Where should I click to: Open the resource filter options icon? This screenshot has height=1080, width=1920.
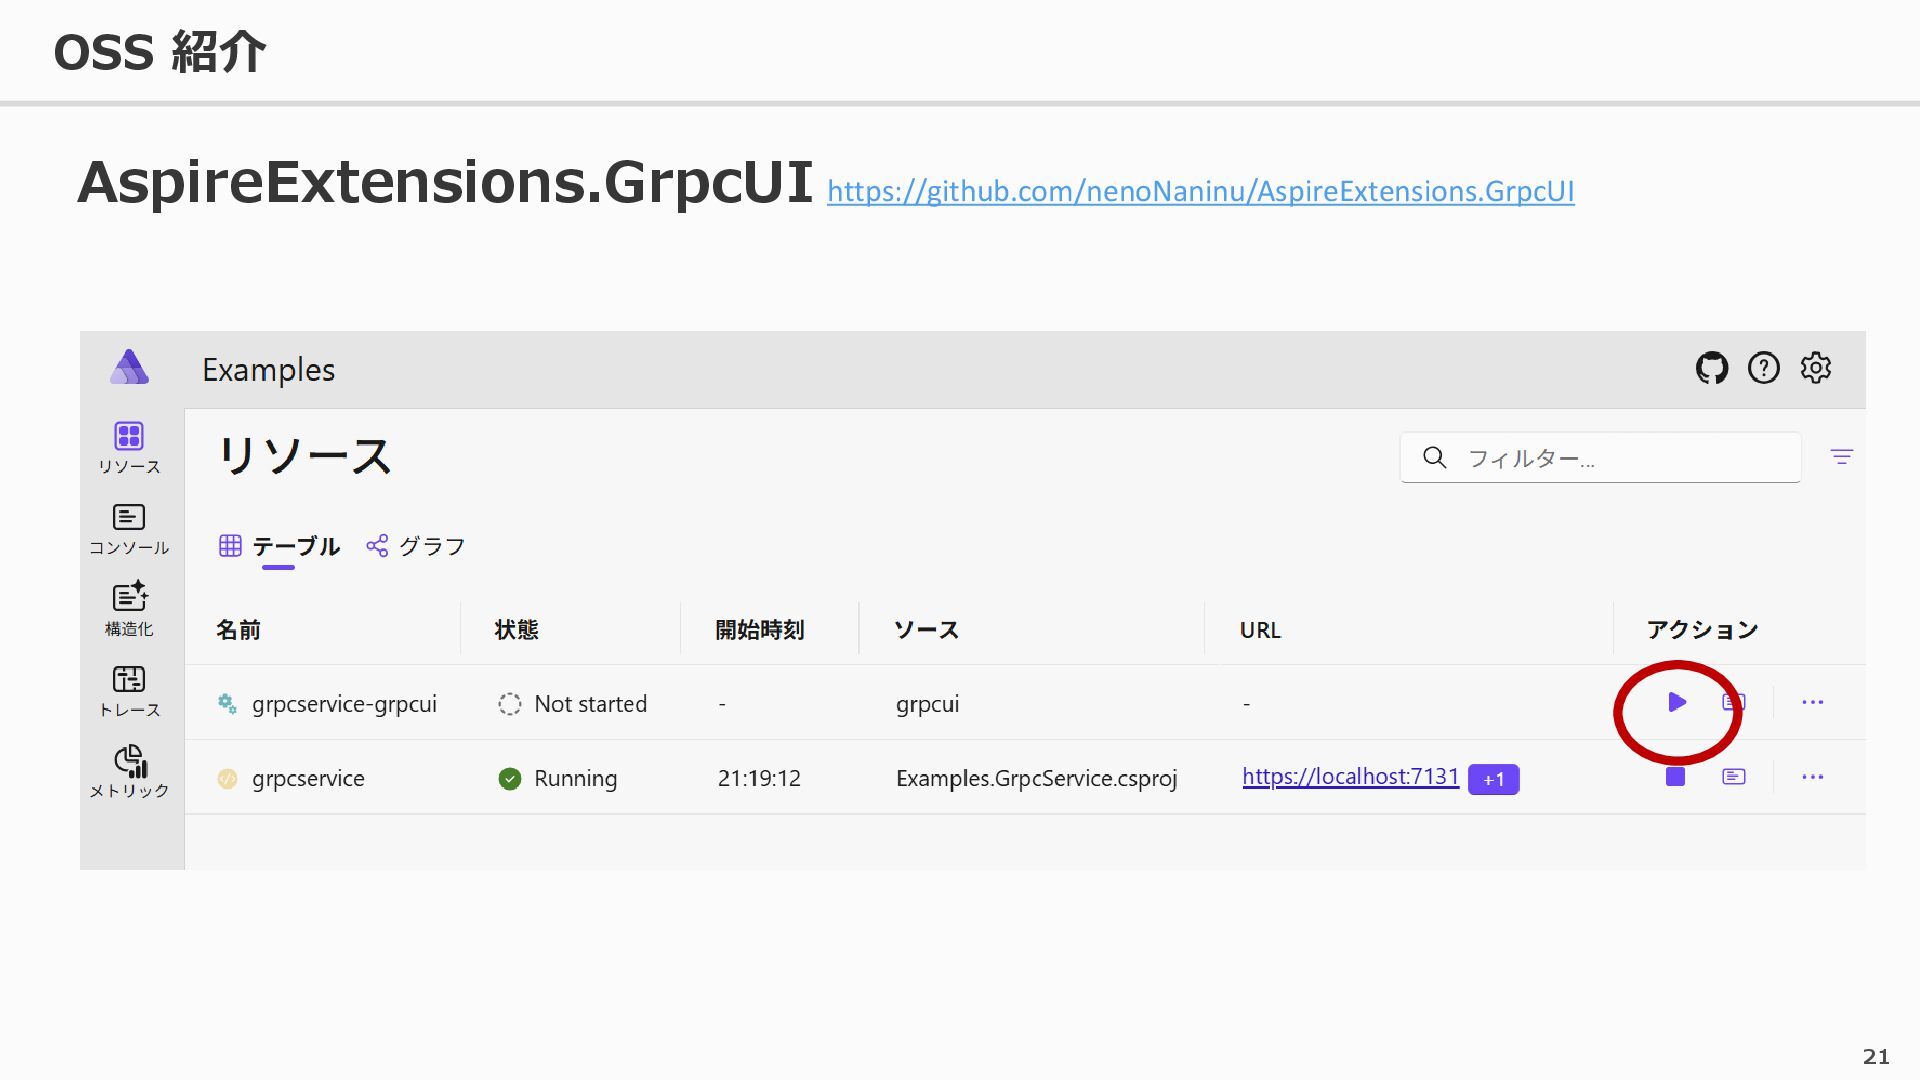coord(1841,457)
